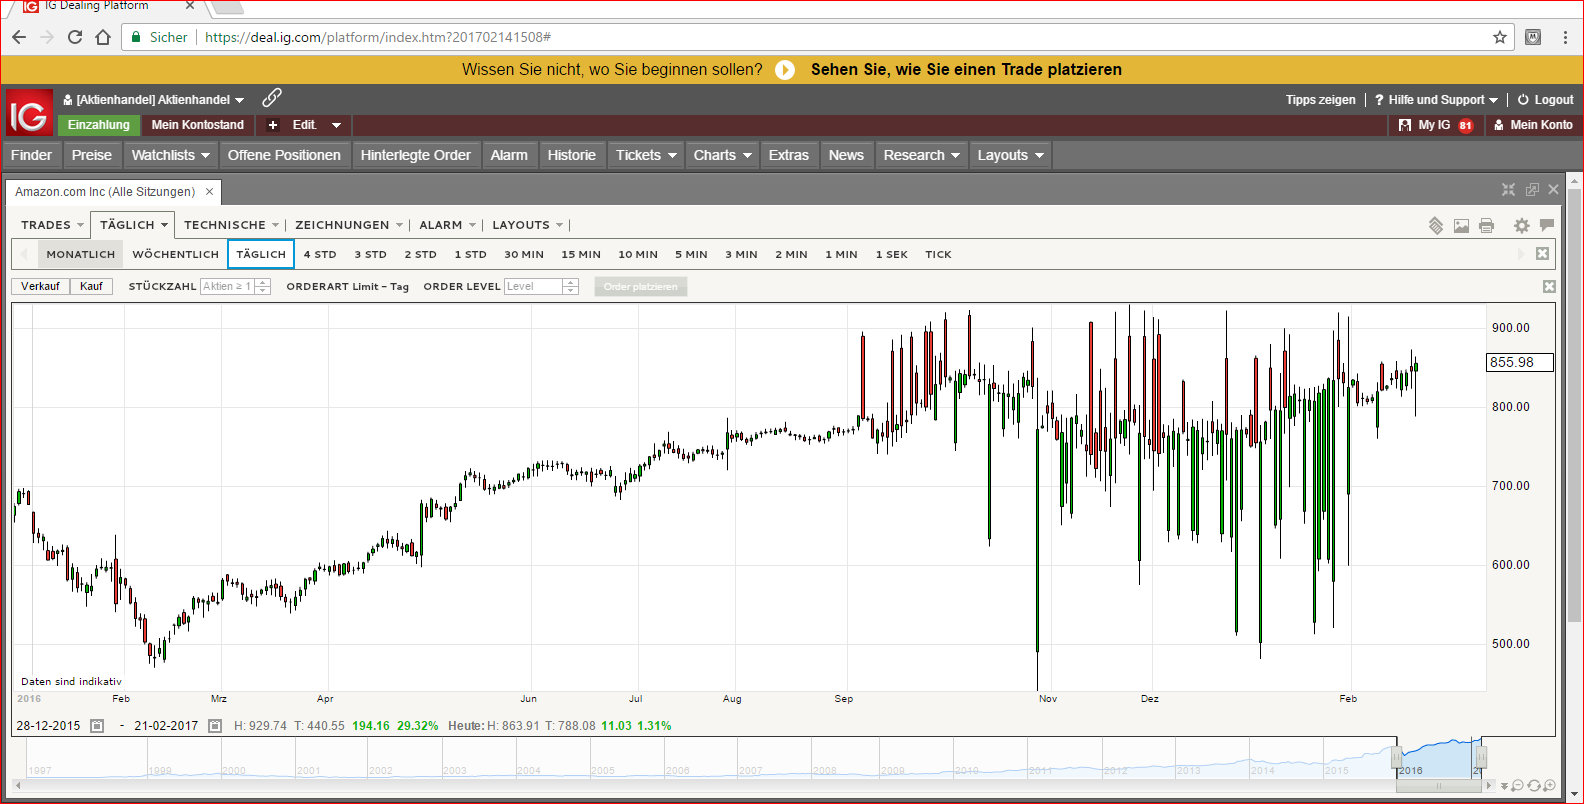
Task: Reload the browser page
Action: click(x=75, y=37)
